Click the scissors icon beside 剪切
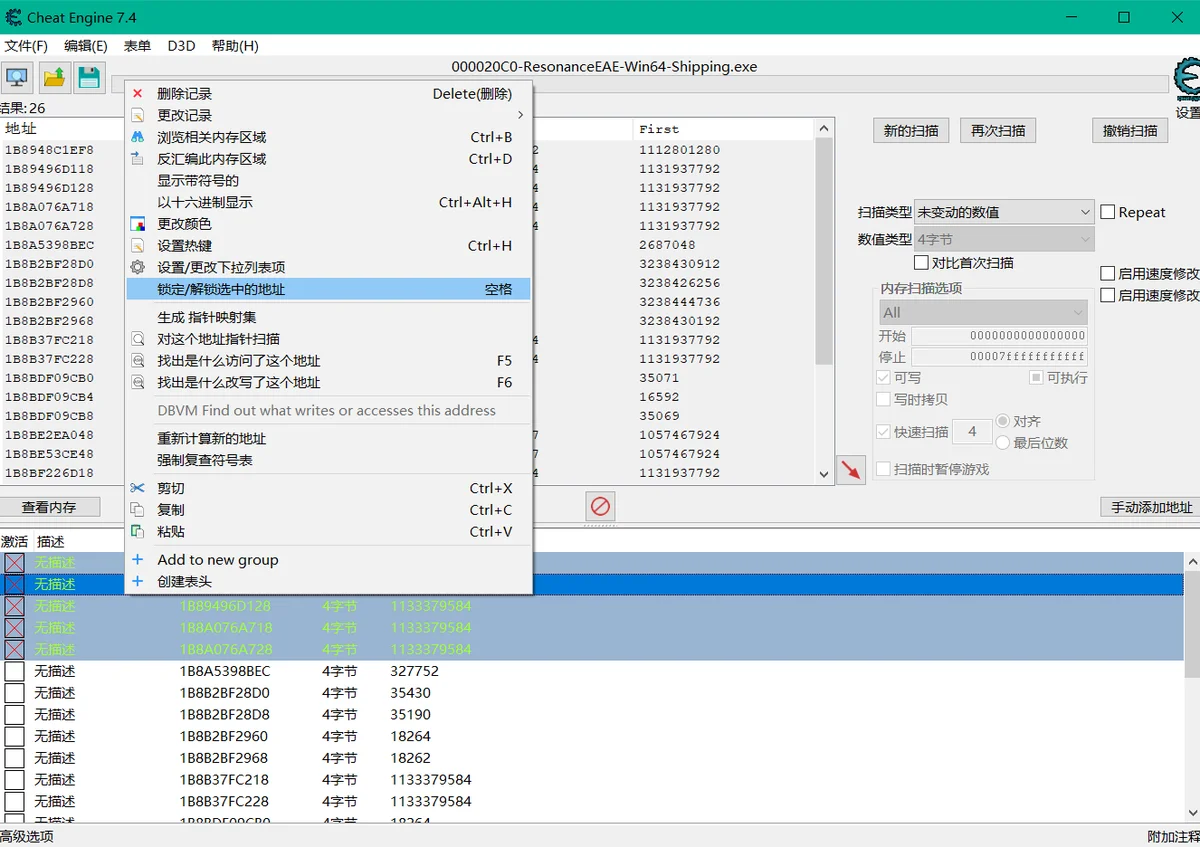The image size is (1200, 847). click(138, 488)
